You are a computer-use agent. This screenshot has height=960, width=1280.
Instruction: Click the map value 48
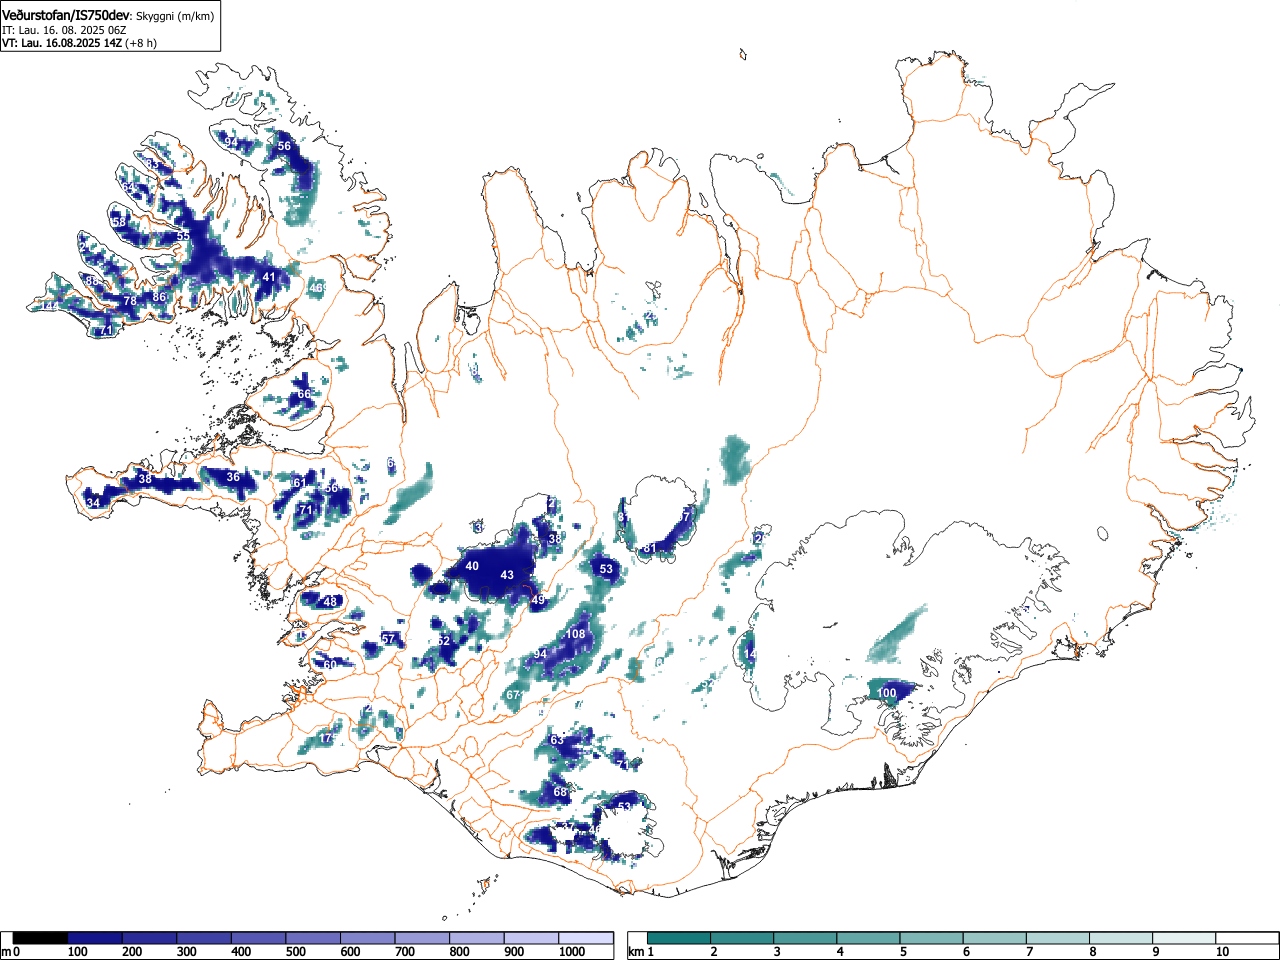(330, 602)
